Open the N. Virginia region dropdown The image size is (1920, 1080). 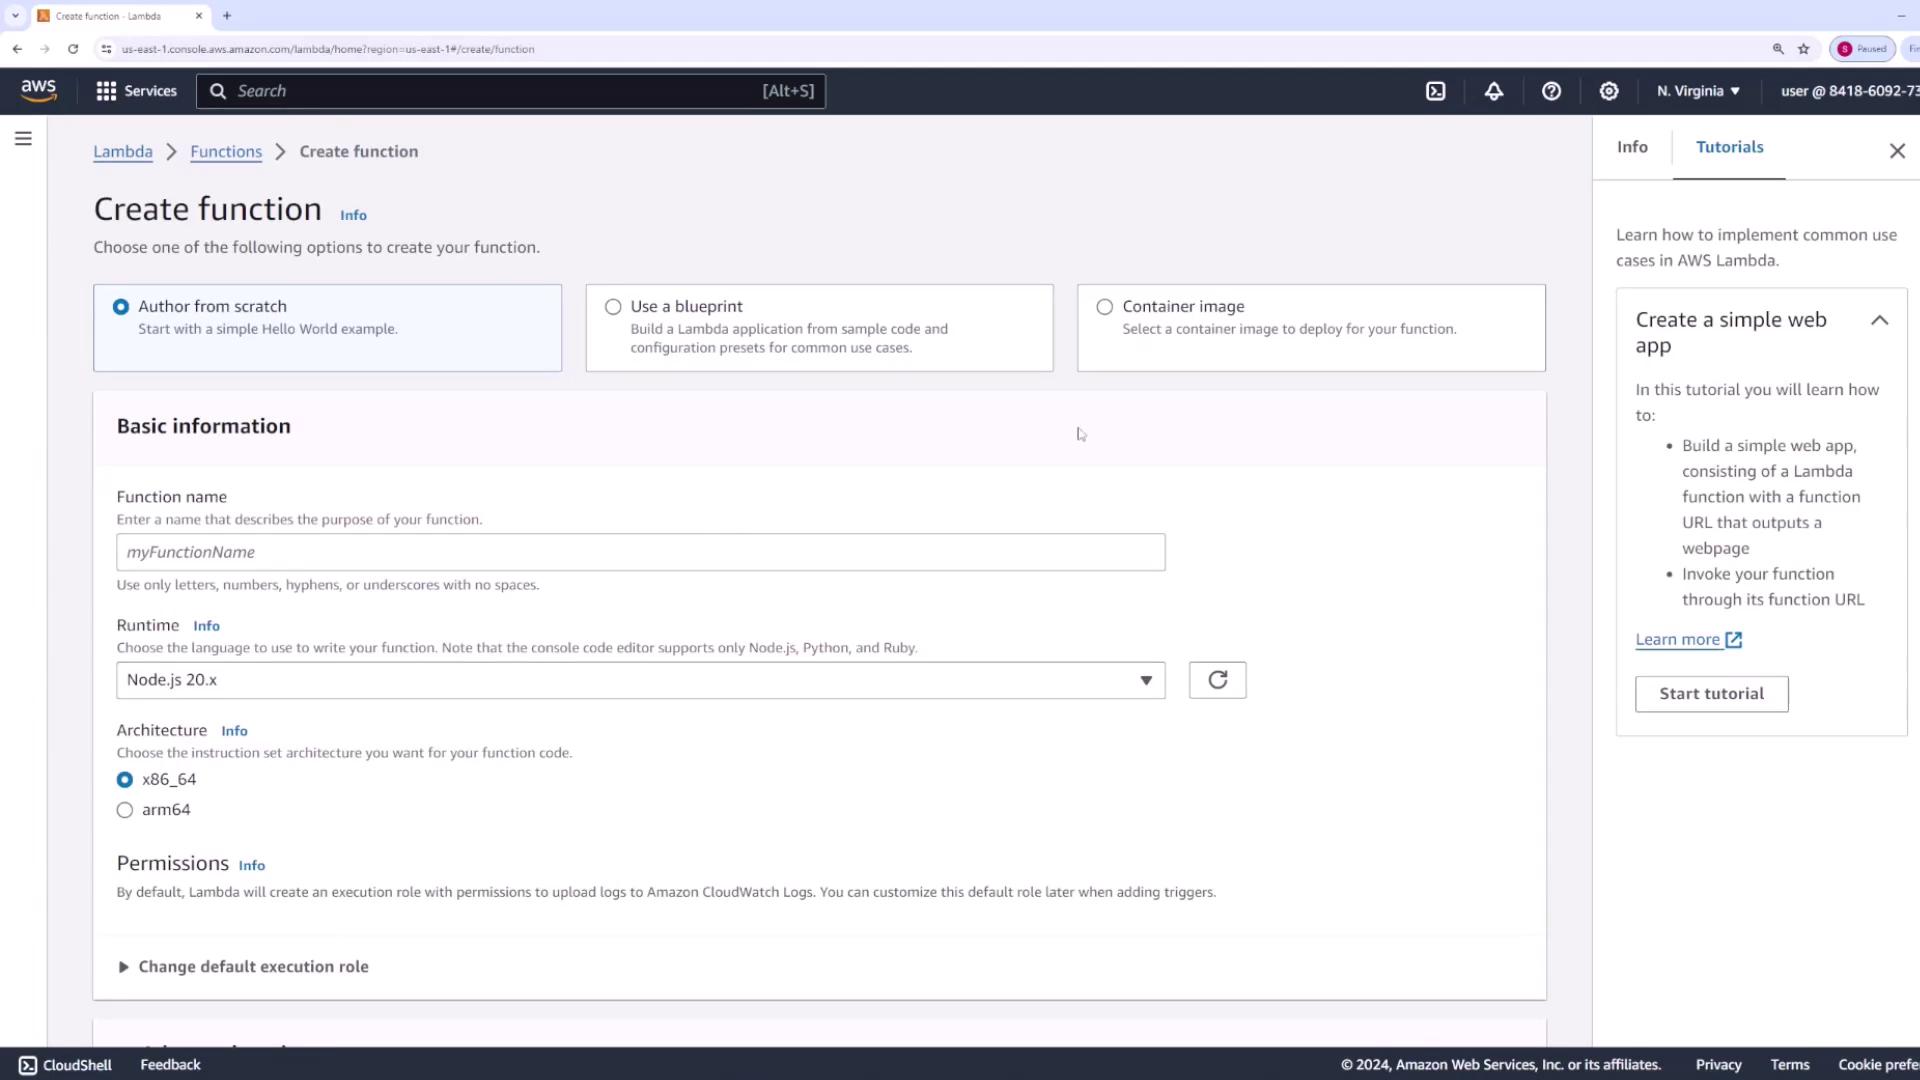coord(1698,91)
